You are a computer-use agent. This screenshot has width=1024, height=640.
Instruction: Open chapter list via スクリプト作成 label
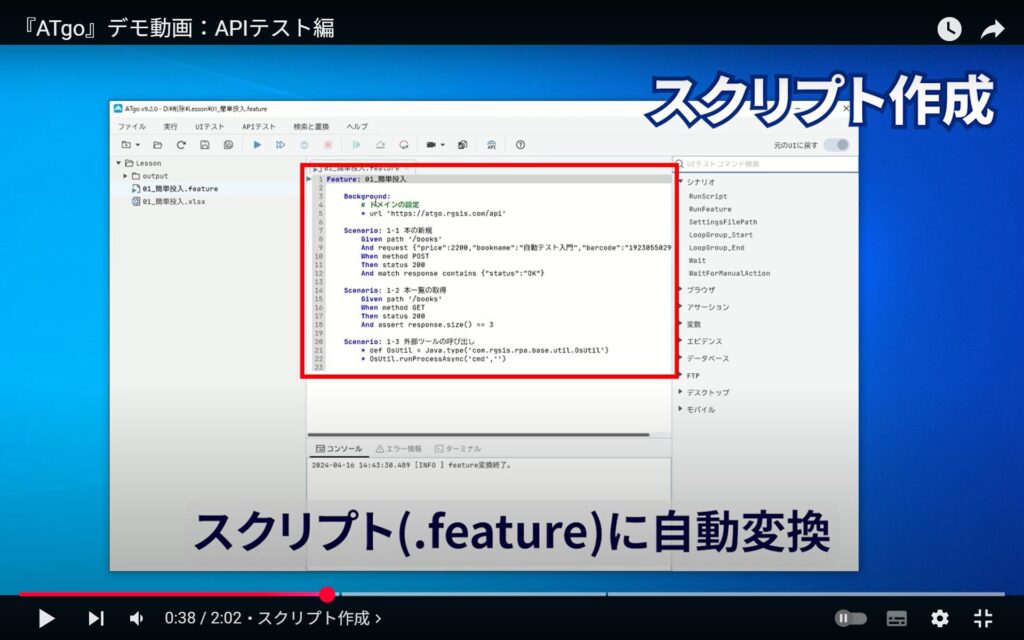coord(319,618)
